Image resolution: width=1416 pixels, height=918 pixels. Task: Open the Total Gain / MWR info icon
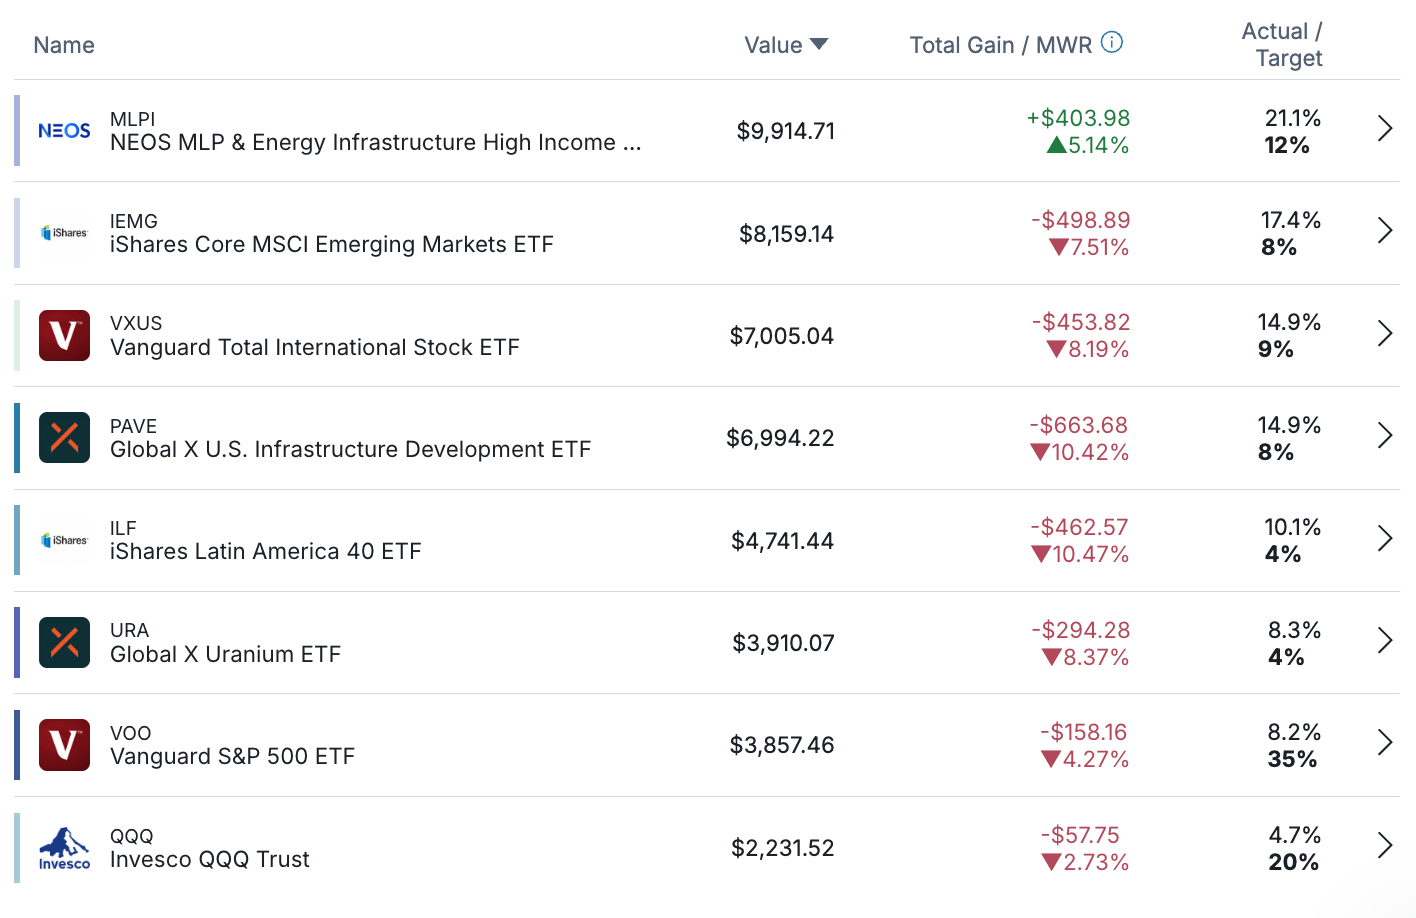[1112, 42]
